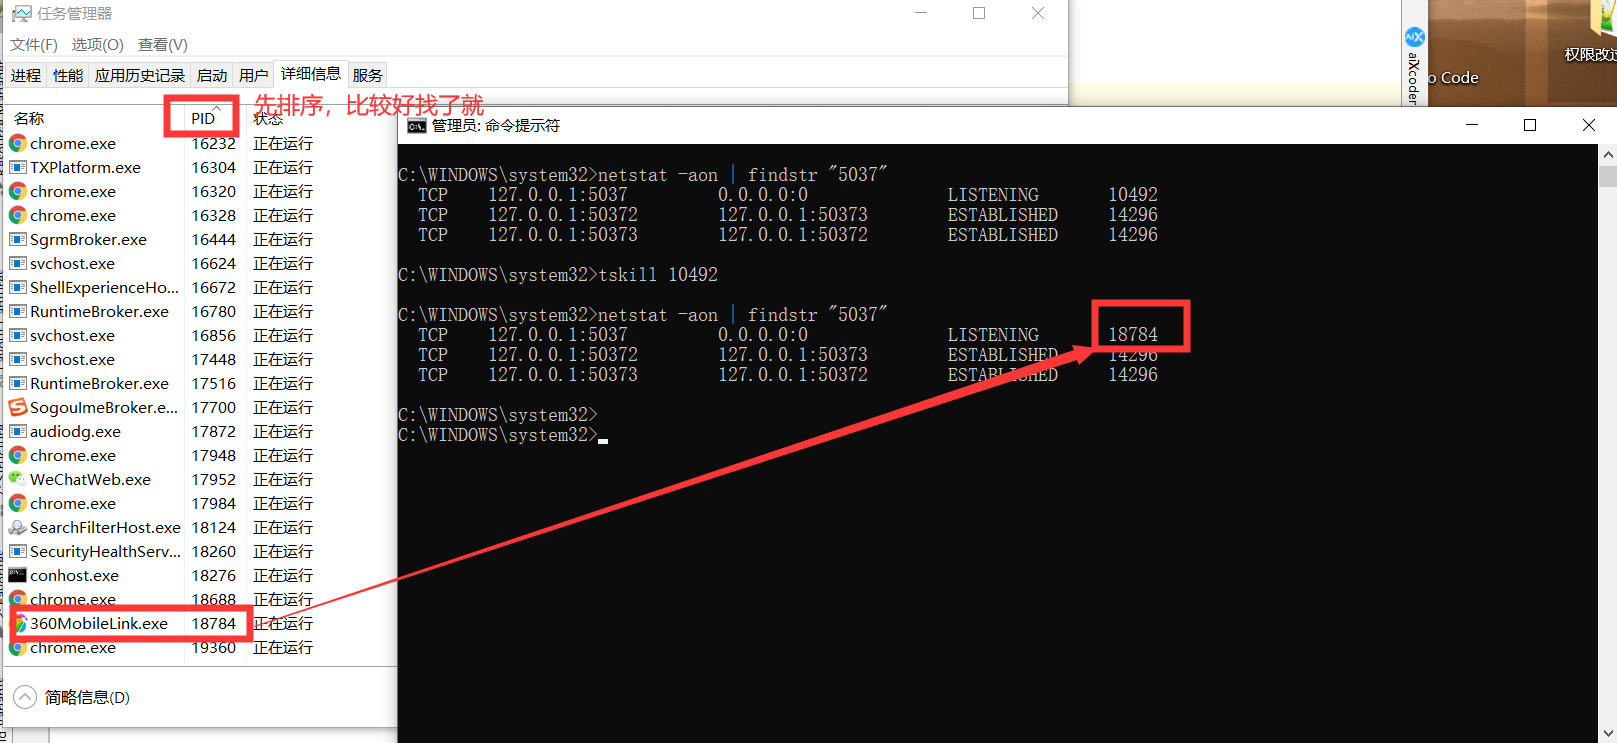Image resolution: width=1617 pixels, height=743 pixels.
Task: Open the 查看(V) menu
Action: pos(162,45)
